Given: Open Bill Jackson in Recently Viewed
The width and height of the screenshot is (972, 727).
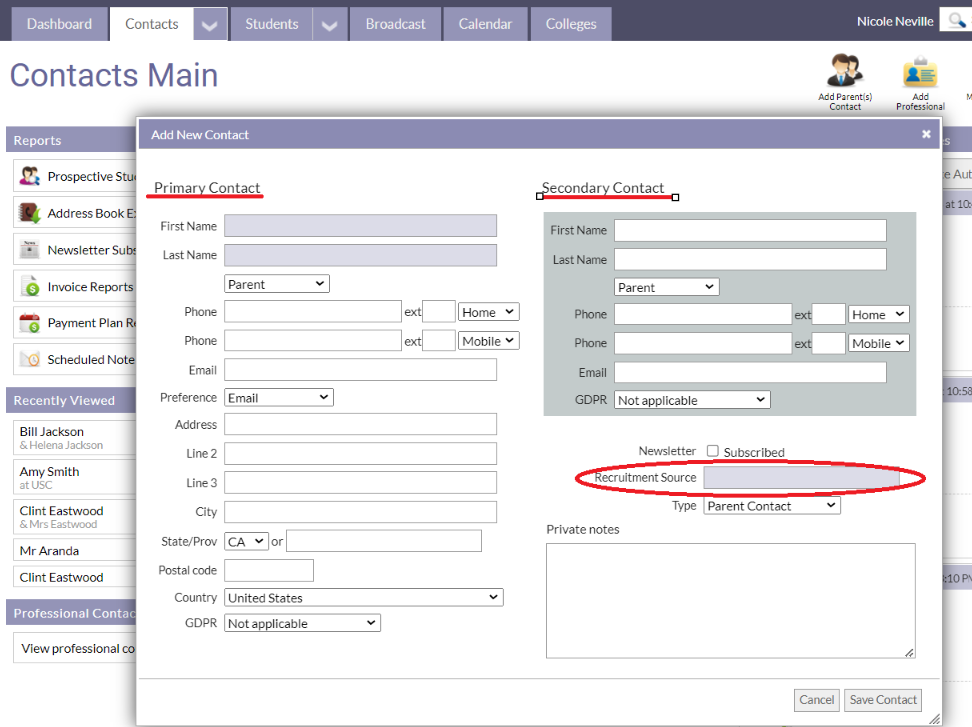Looking at the screenshot, I should [51, 431].
